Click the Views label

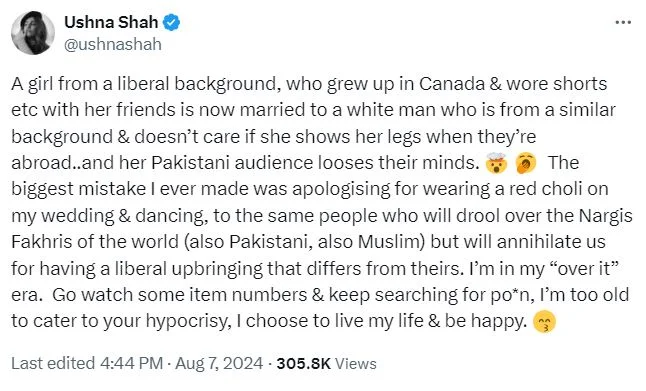pos(356,363)
